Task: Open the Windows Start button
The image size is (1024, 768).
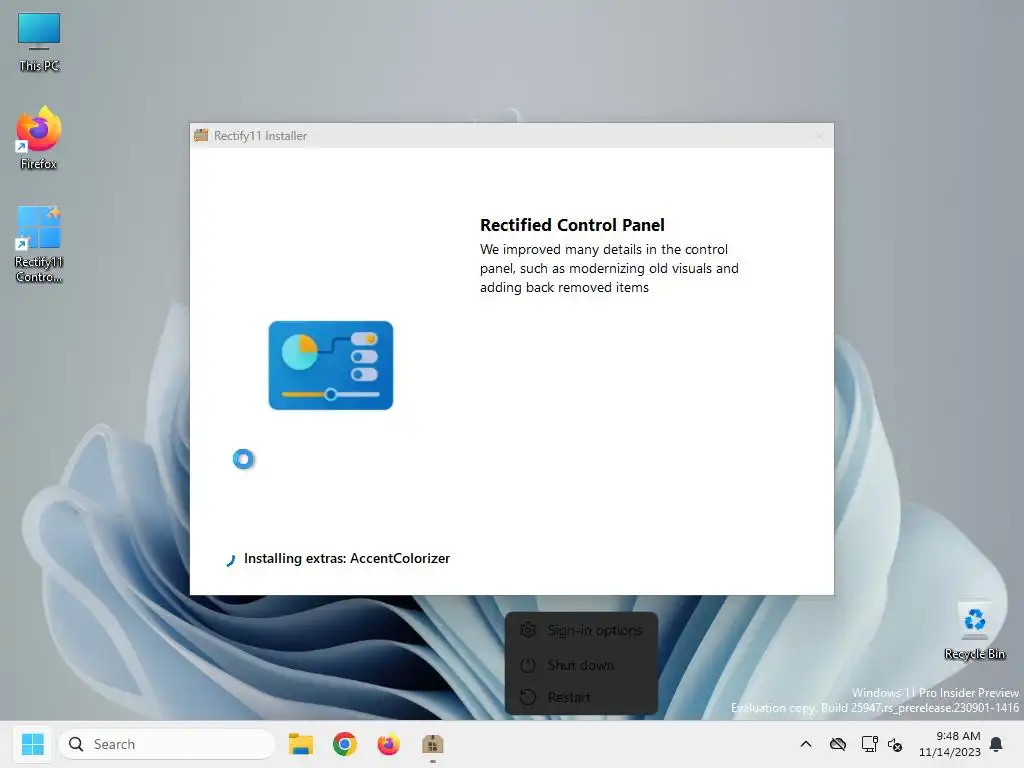Action: click(x=33, y=744)
